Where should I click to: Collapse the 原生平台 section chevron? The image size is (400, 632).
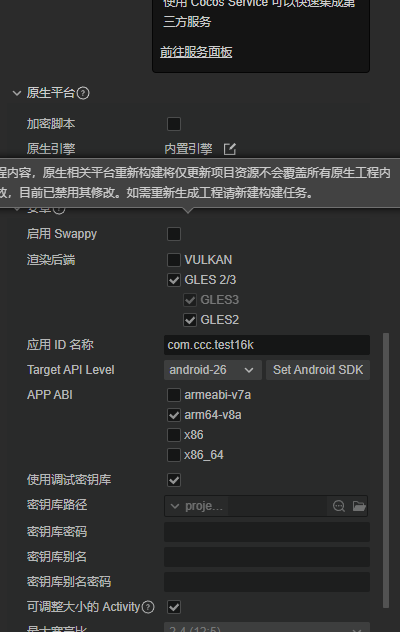(17, 94)
